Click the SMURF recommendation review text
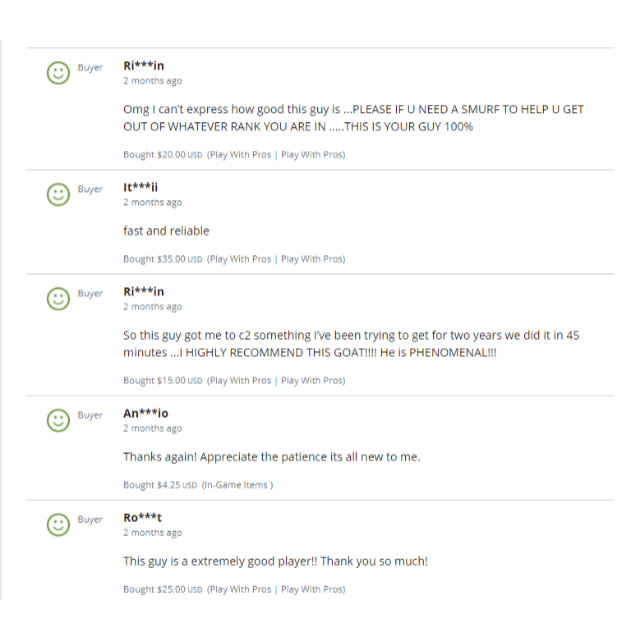This screenshot has width=640, height=640. (x=353, y=118)
